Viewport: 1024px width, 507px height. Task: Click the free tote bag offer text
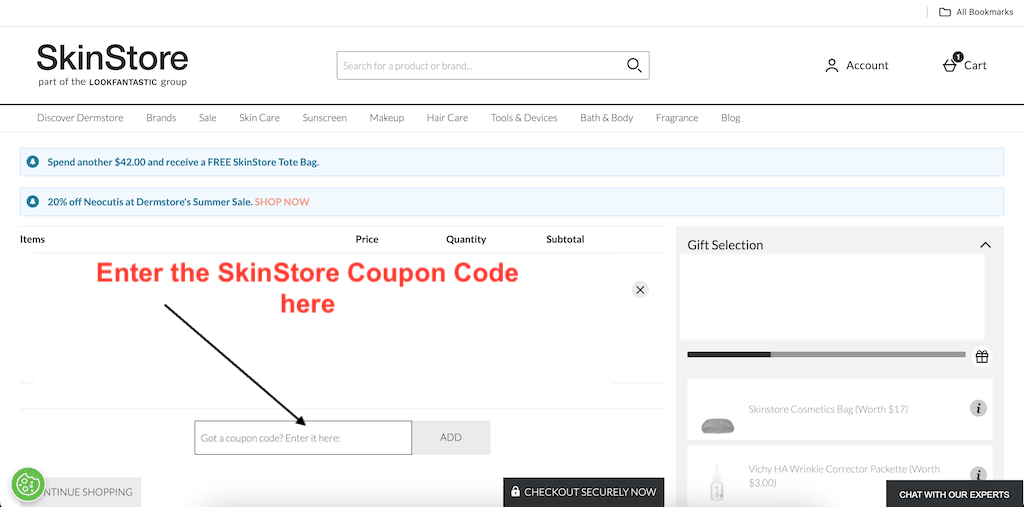point(184,161)
